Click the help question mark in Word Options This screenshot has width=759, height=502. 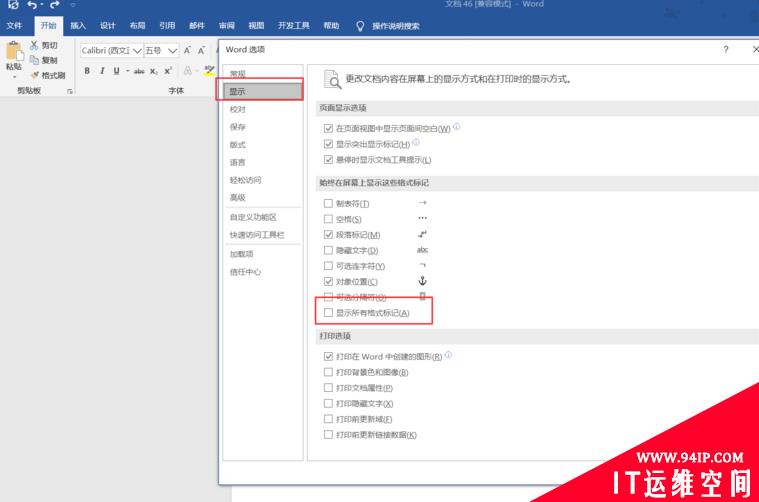tap(726, 49)
